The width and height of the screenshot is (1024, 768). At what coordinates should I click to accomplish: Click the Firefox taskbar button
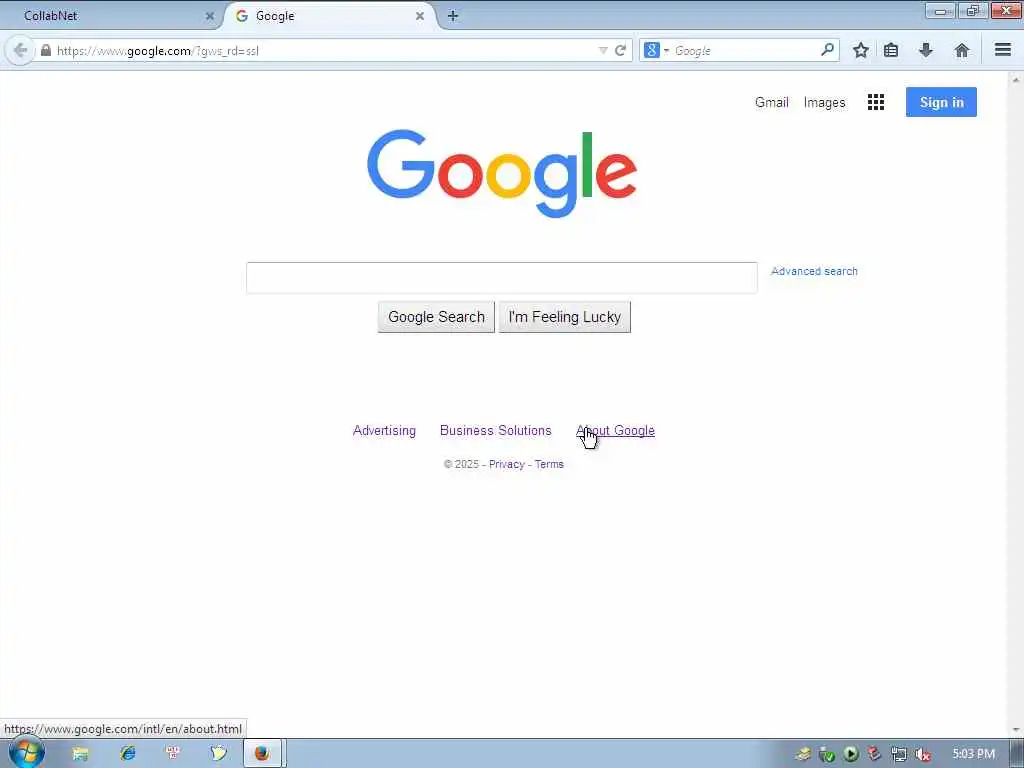click(263, 754)
